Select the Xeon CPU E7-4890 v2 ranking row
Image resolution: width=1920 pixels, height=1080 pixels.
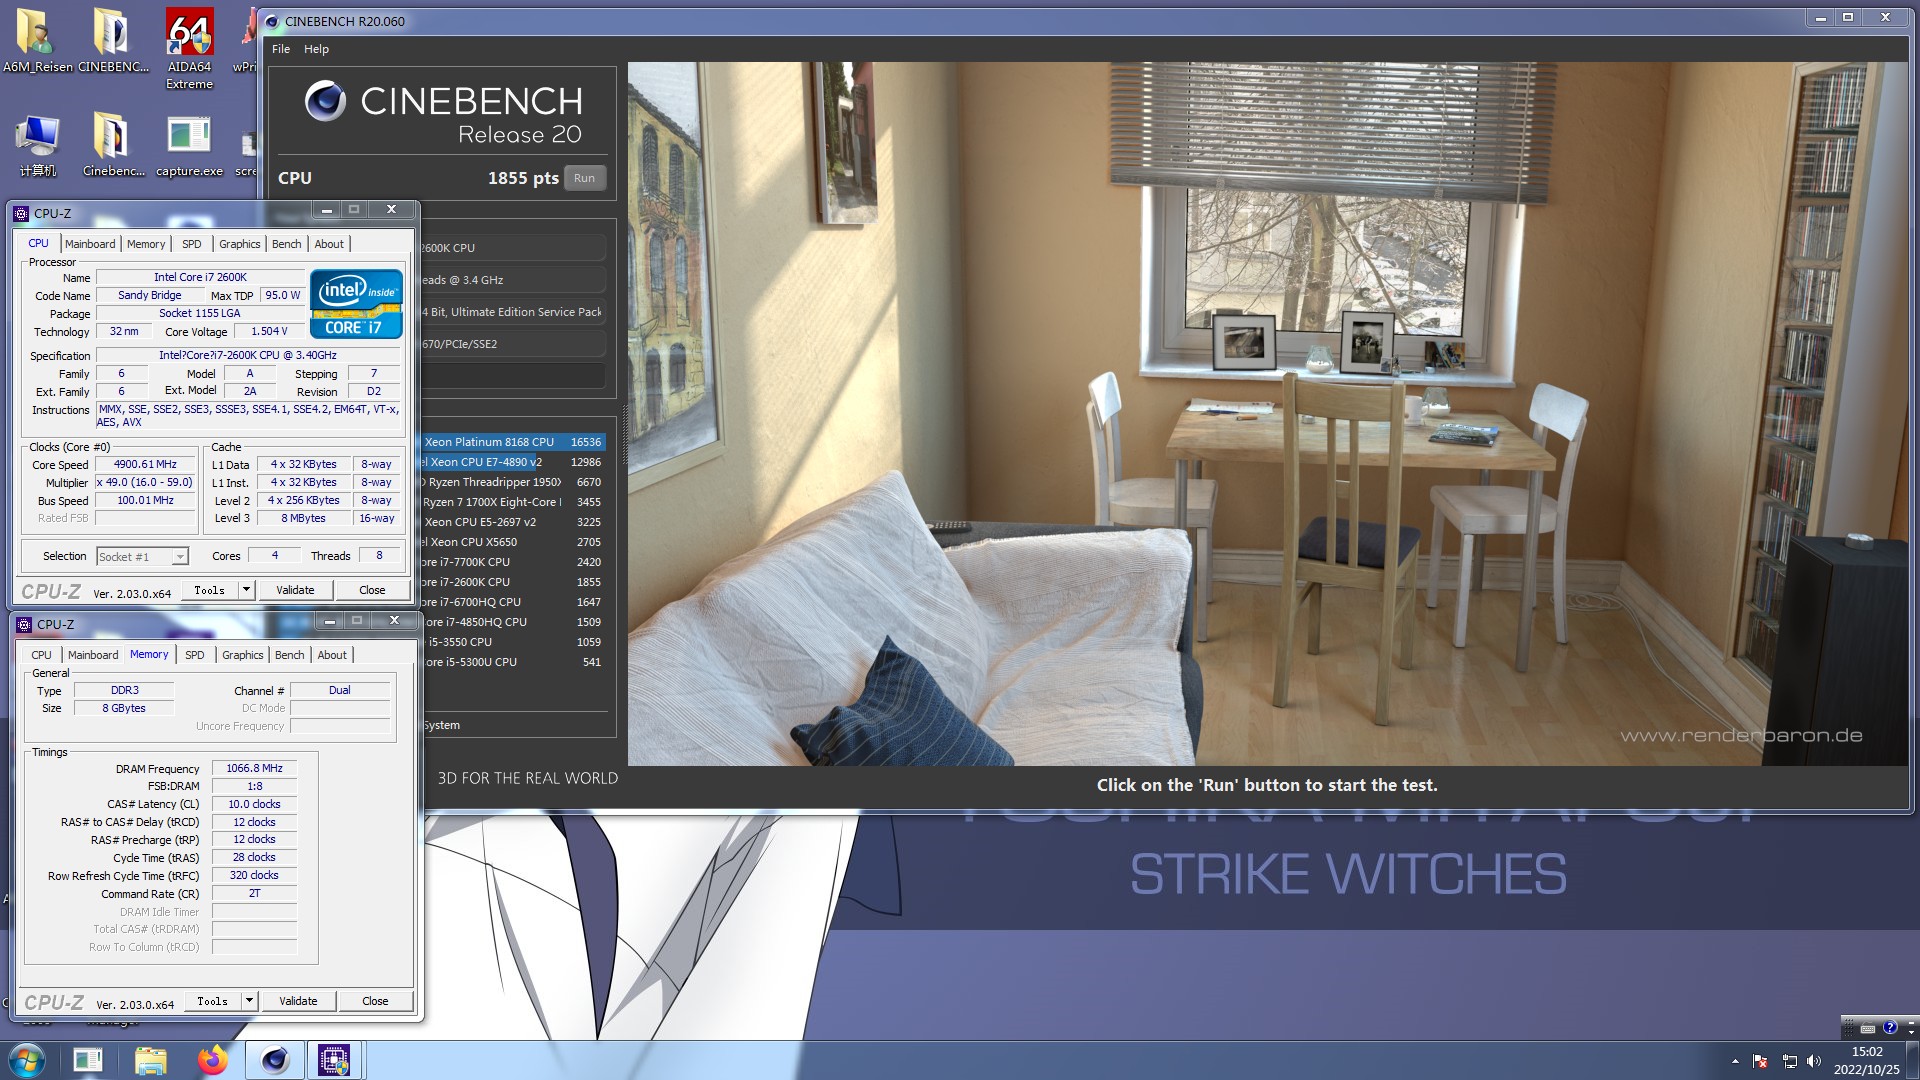click(x=512, y=462)
